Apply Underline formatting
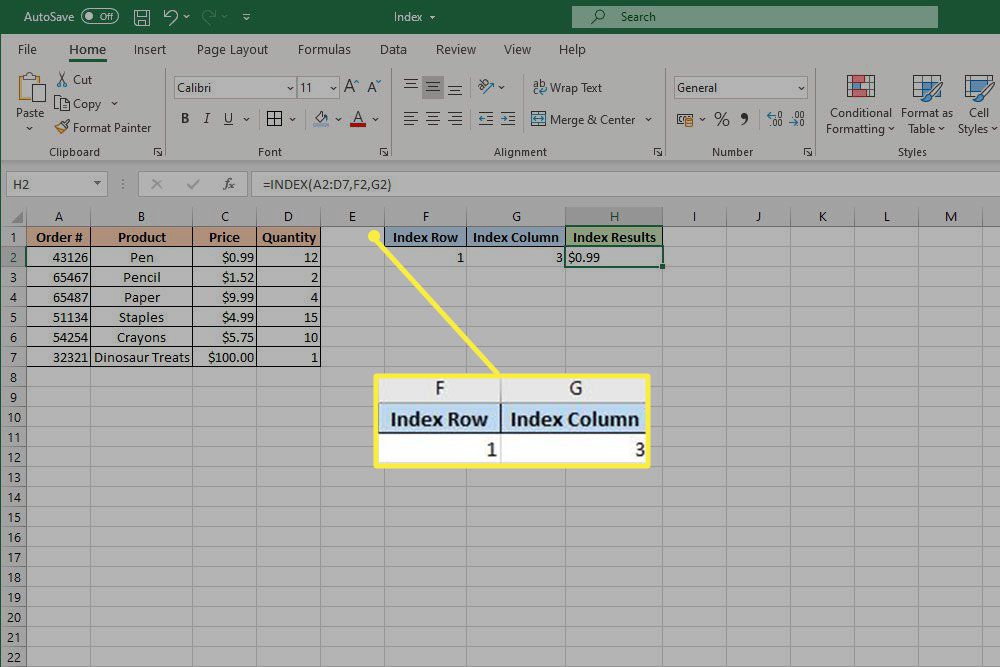Screen dimensions: 1000x667 tap(228, 119)
